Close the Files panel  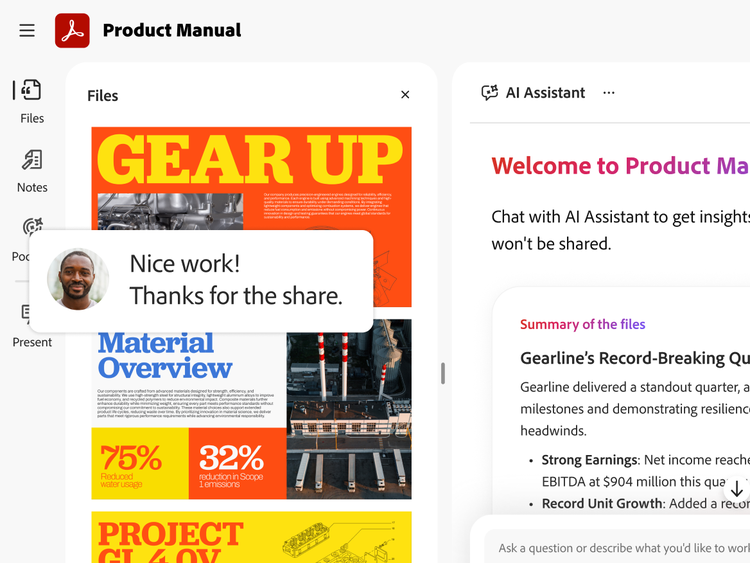(x=405, y=95)
